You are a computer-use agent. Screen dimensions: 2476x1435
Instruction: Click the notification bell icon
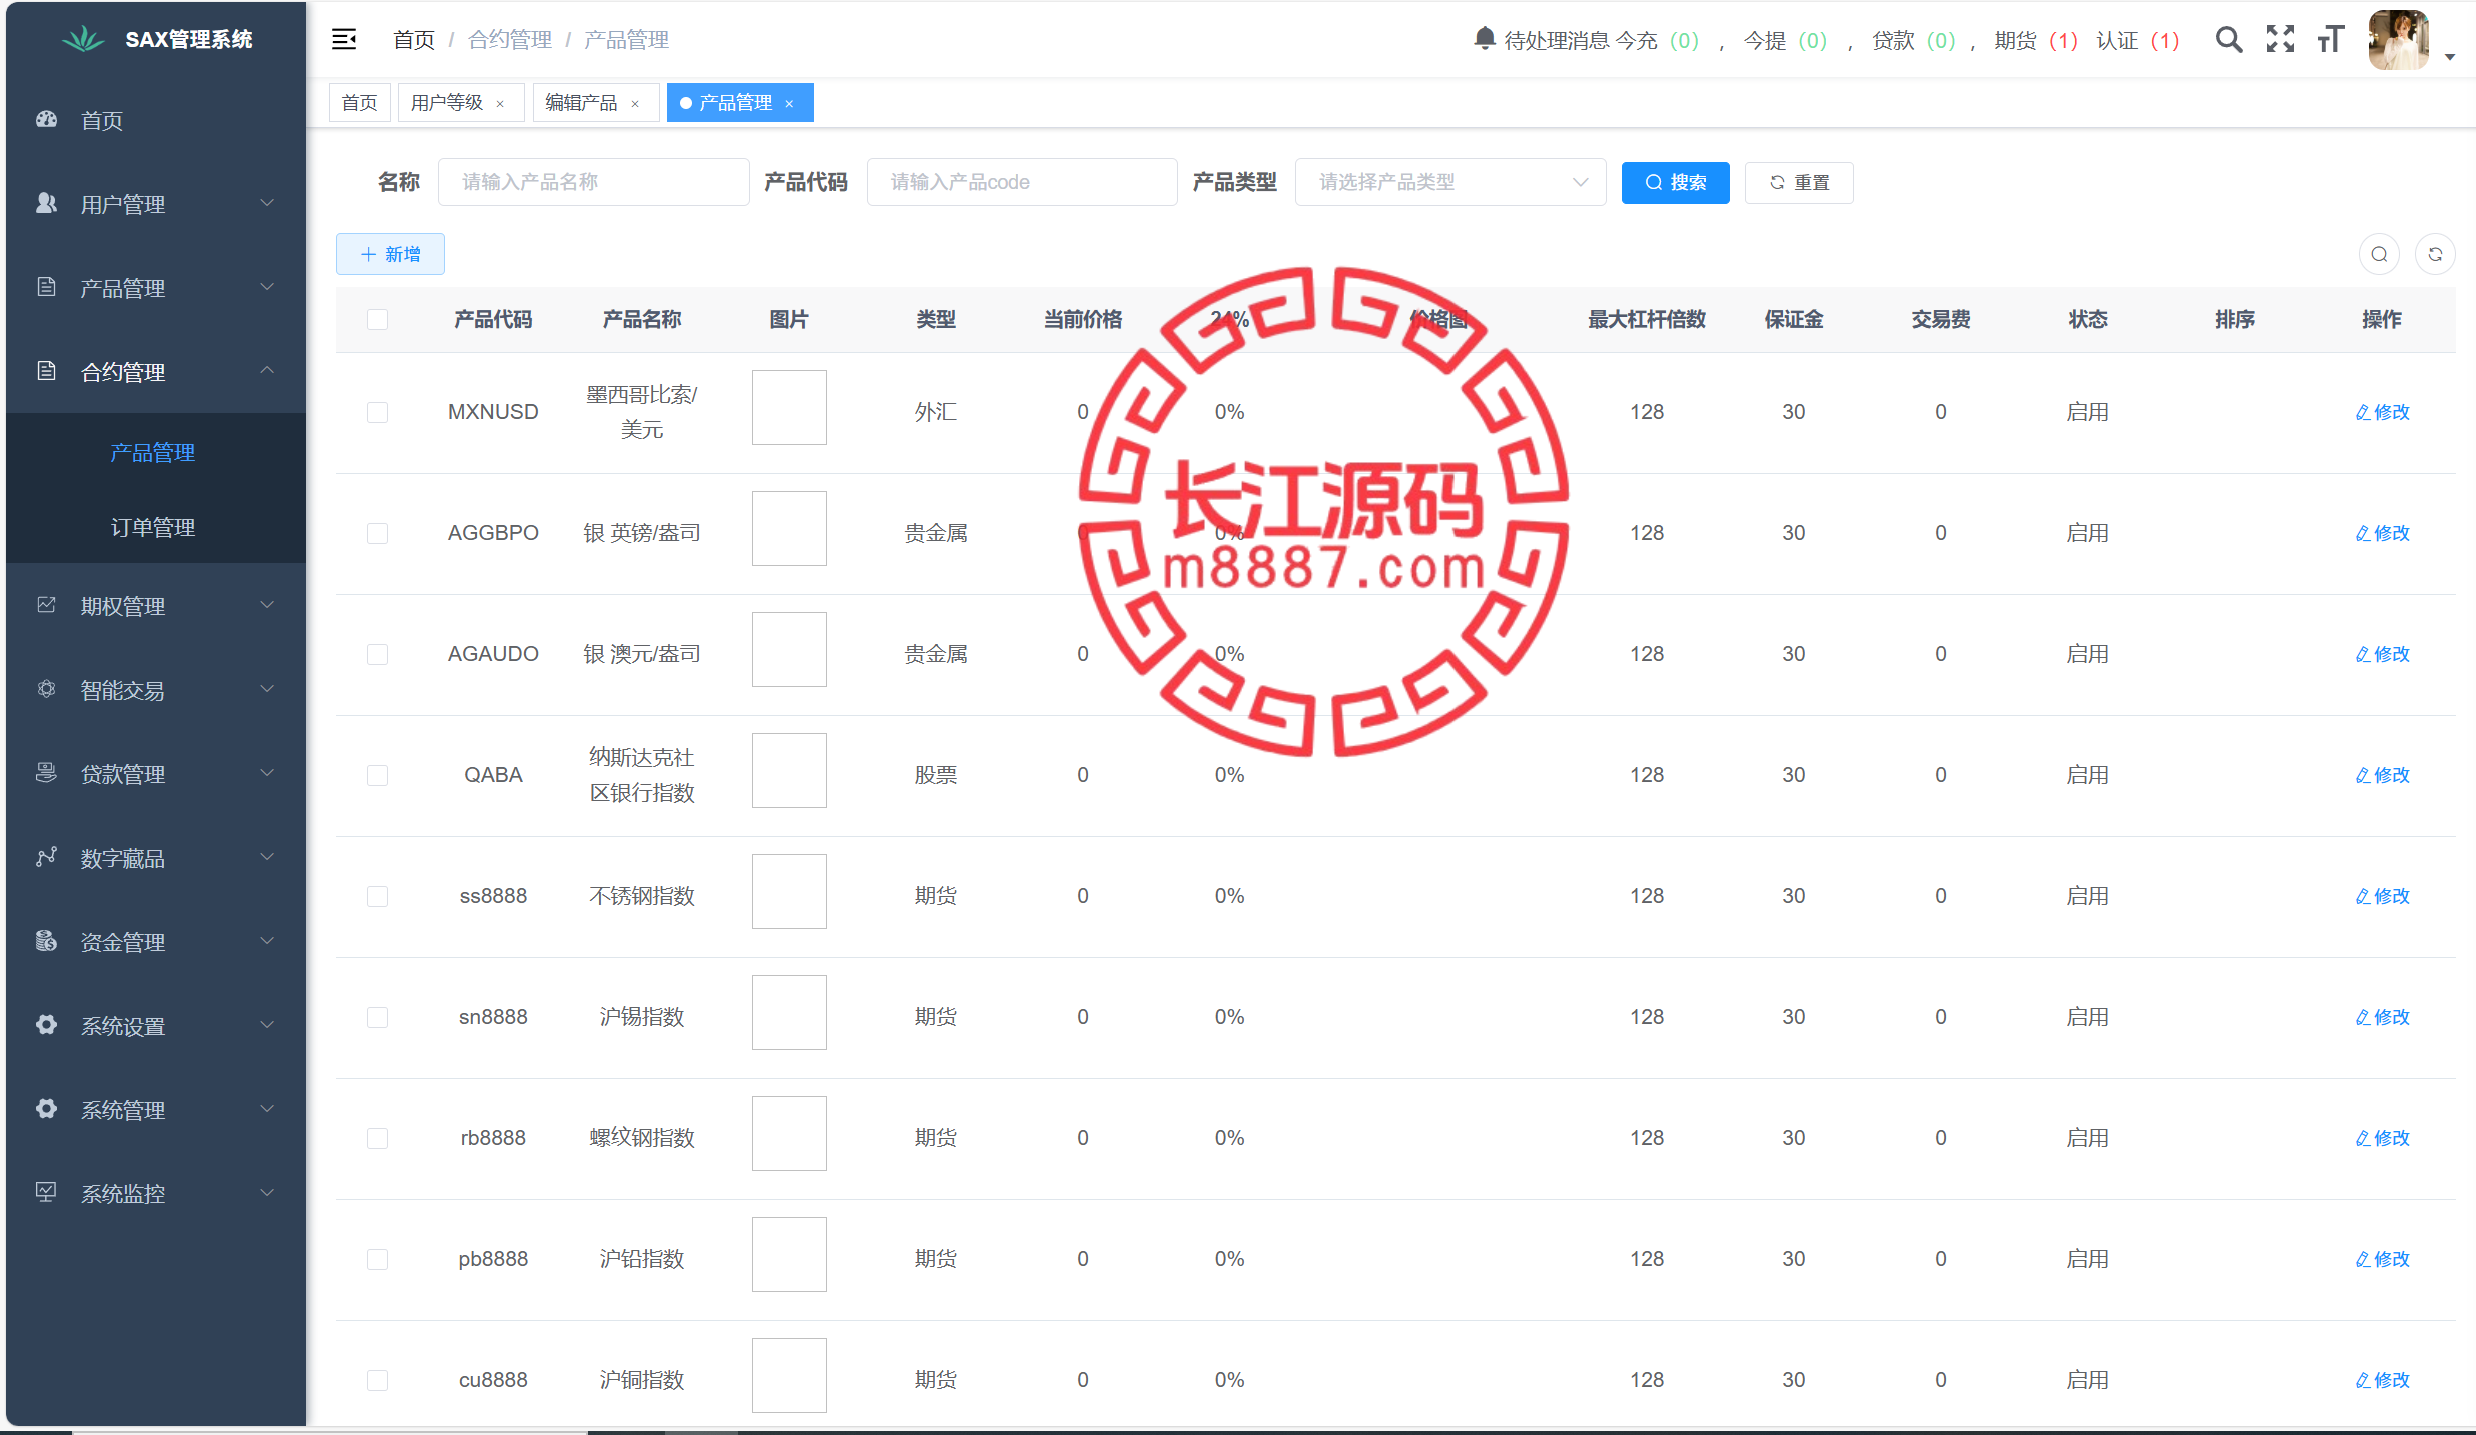[x=1484, y=39]
